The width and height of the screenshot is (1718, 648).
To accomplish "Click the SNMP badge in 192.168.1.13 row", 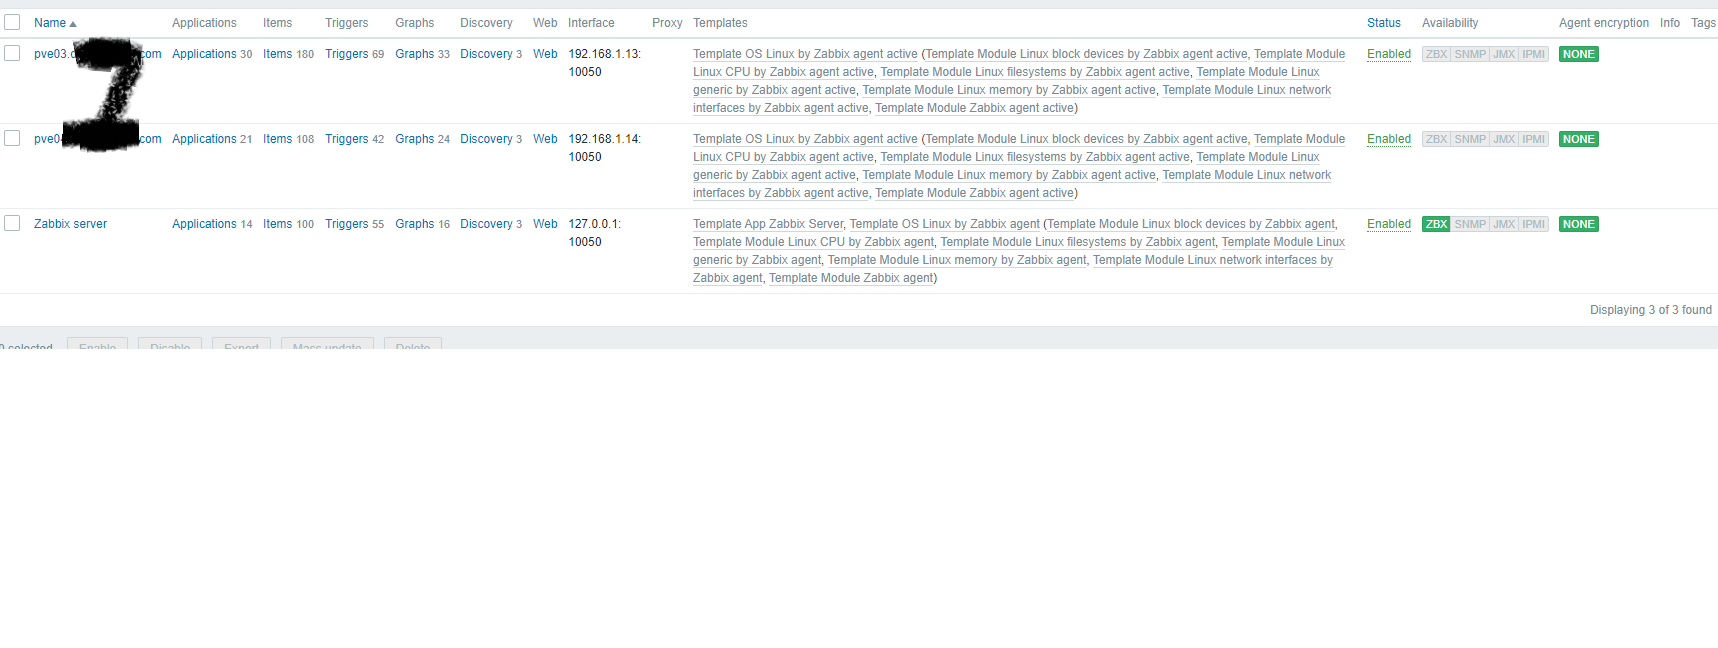I will 1470,54.
